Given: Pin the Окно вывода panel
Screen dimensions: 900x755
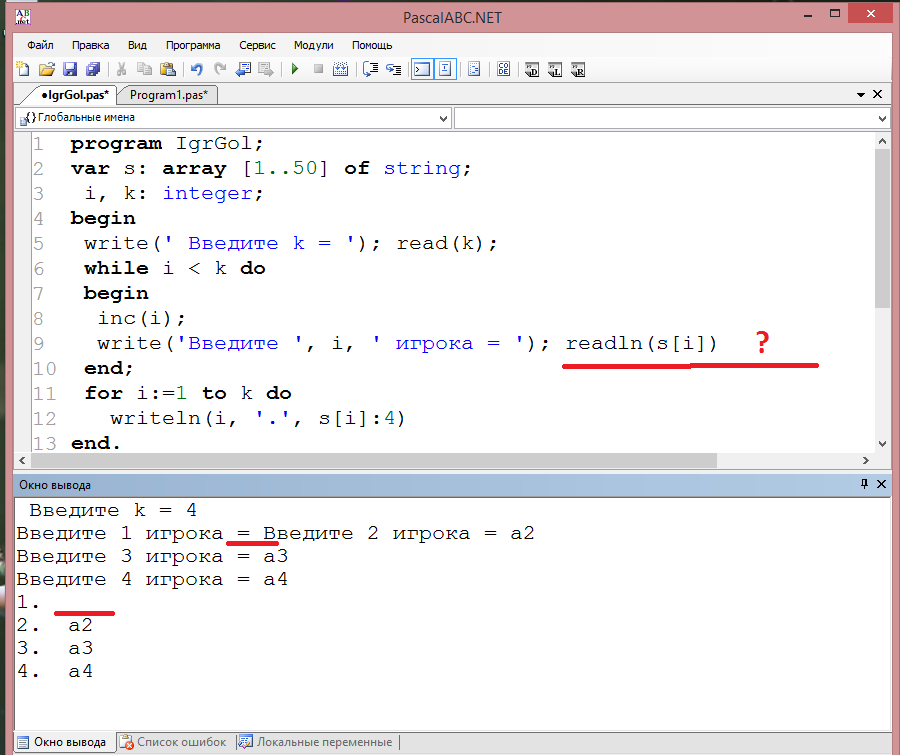Looking at the screenshot, I should [864, 484].
